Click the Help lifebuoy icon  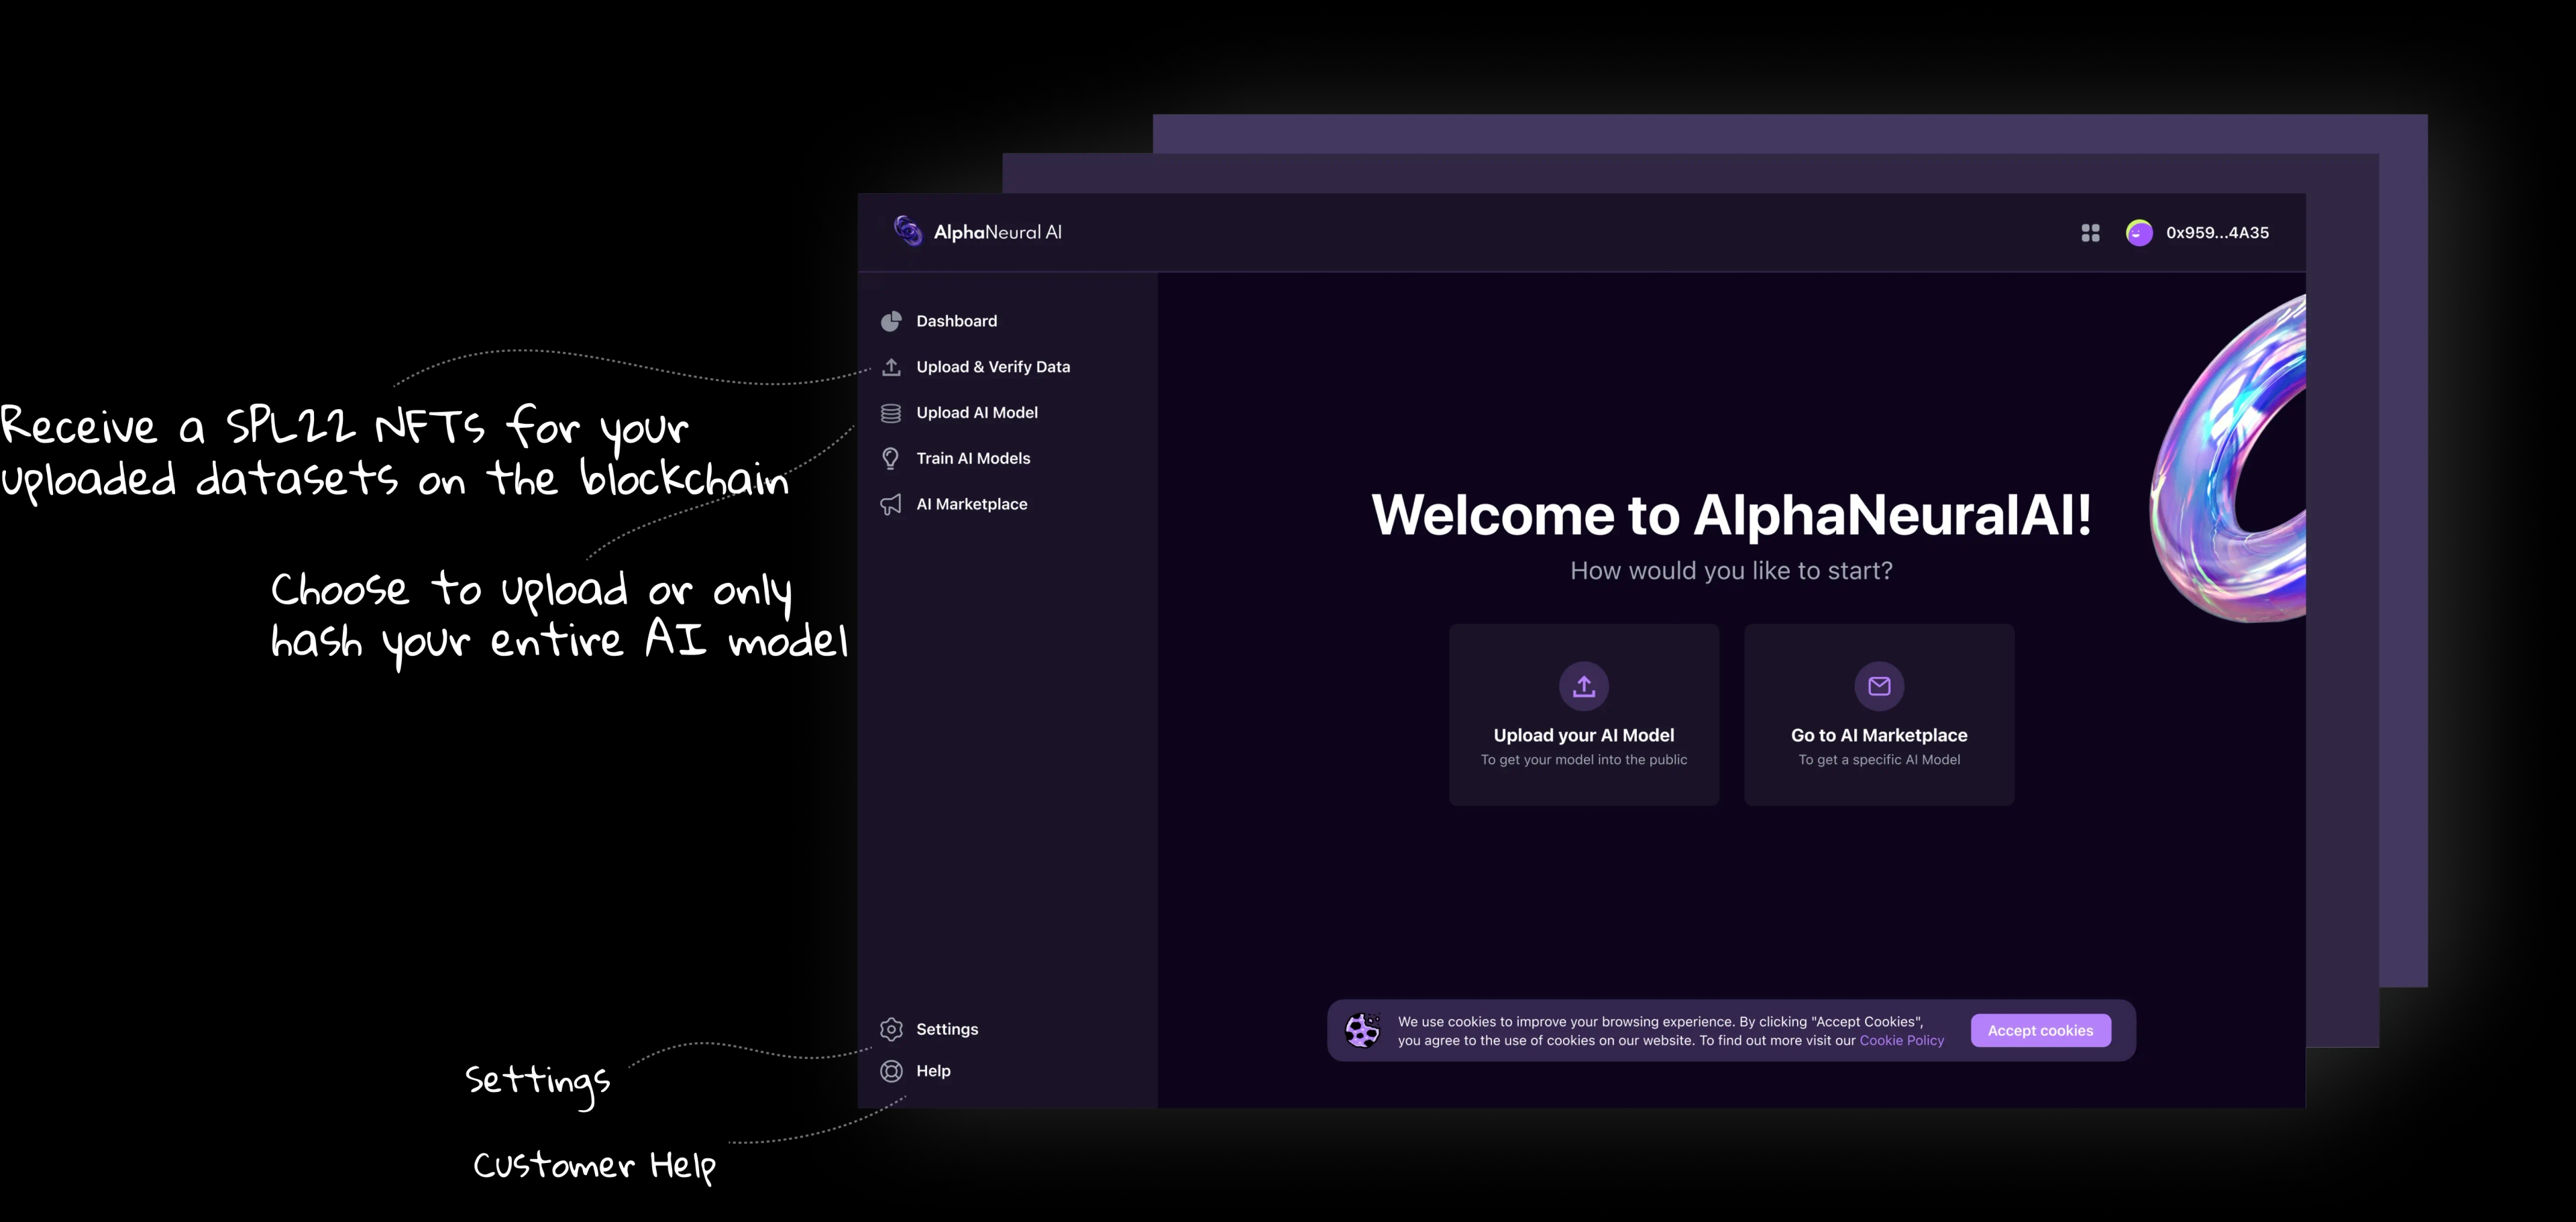[891, 1071]
